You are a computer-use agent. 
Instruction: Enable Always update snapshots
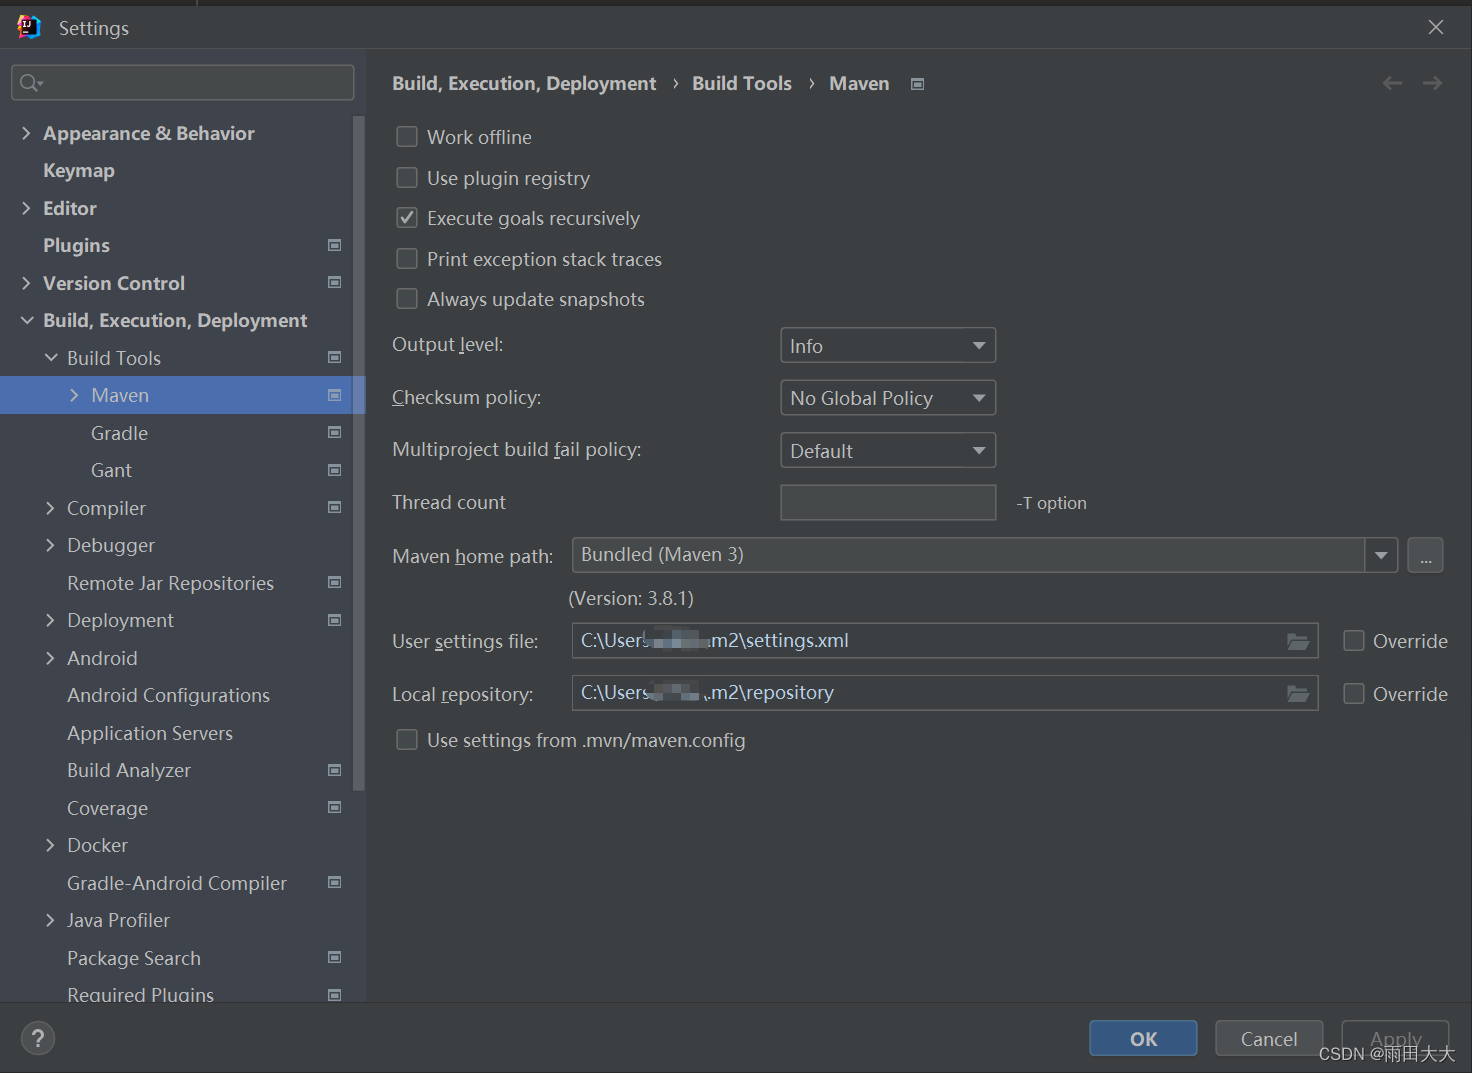coord(407,299)
